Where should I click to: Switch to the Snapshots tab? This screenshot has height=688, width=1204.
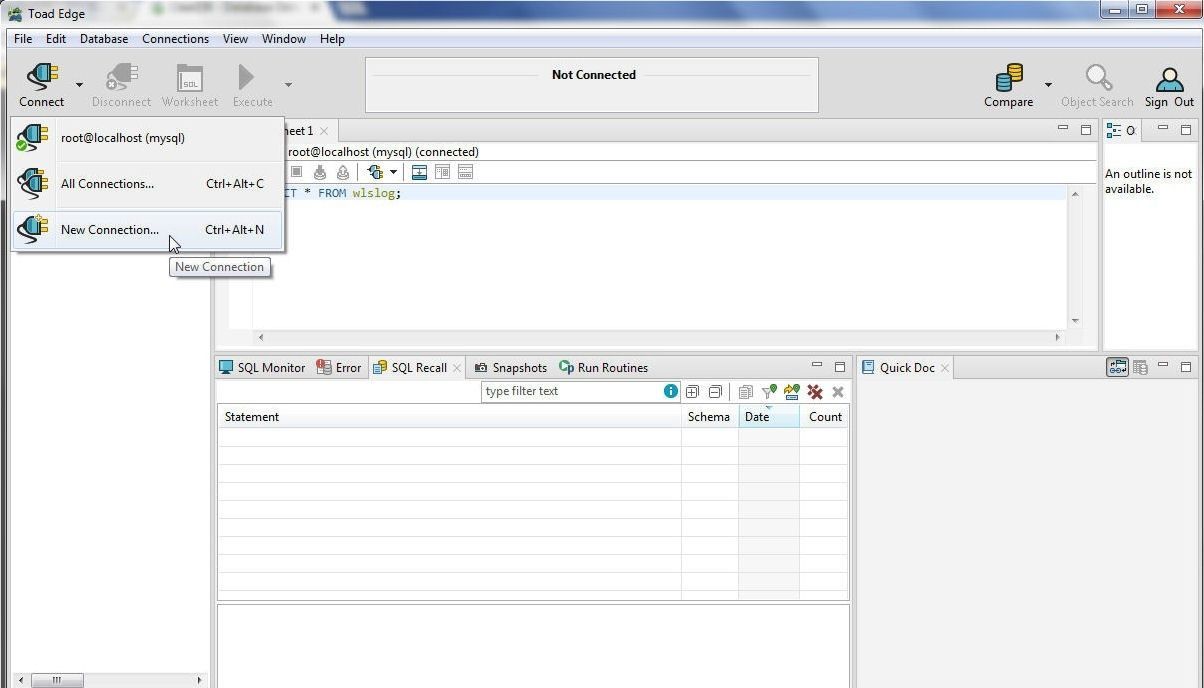pos(510,368)
